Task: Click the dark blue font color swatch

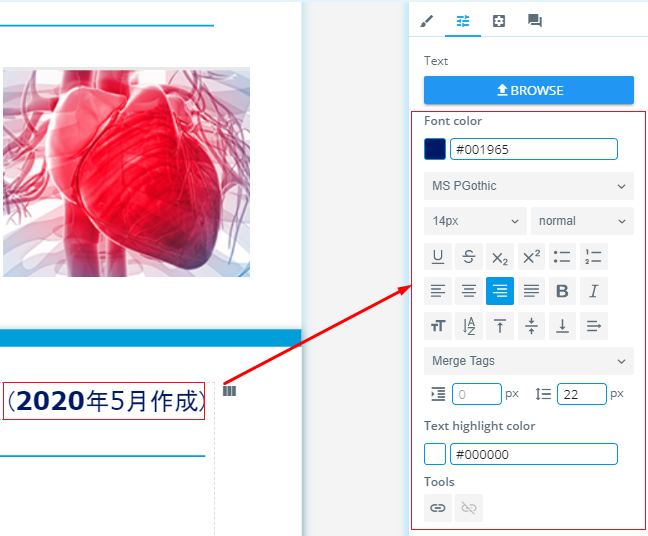Action: 435,149
